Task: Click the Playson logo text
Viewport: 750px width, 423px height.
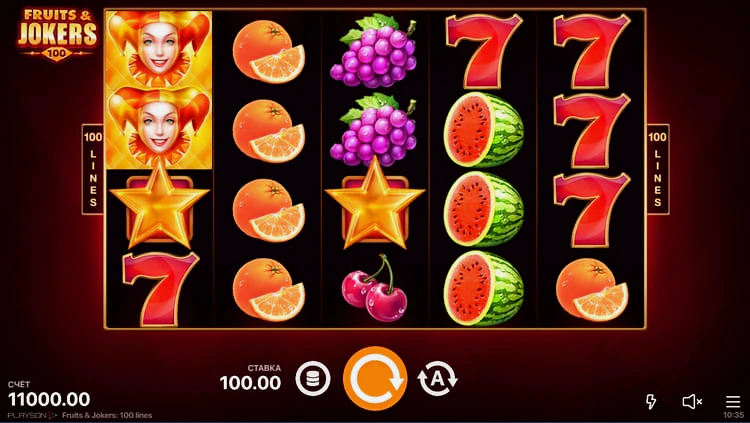Action: coord(29,415)
